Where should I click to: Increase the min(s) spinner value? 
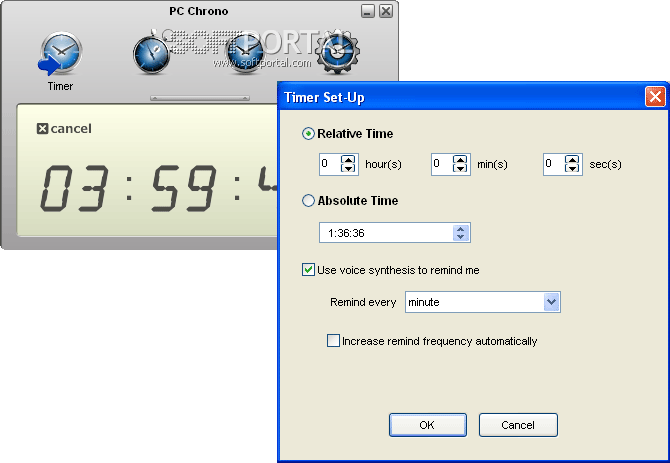pyautogui.click(x=460, y=160)
